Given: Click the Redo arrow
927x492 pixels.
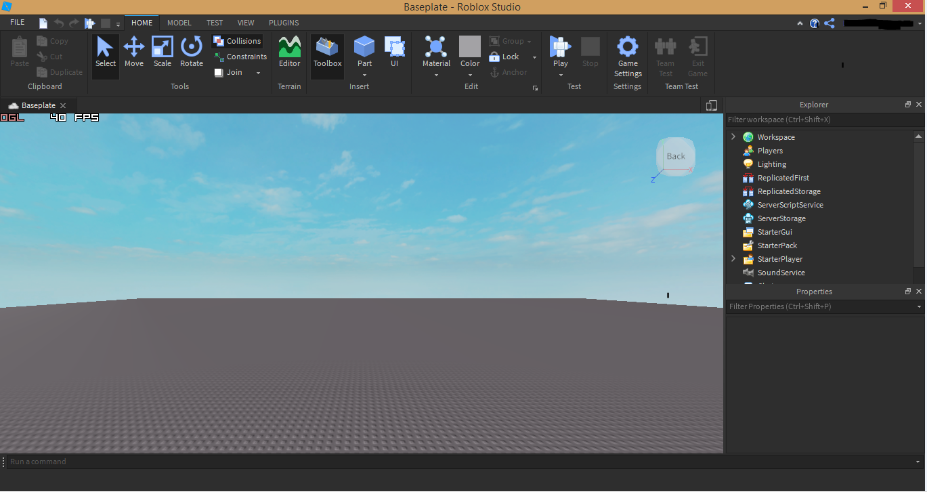Looking at the screenshot, I should coord(74,23).
